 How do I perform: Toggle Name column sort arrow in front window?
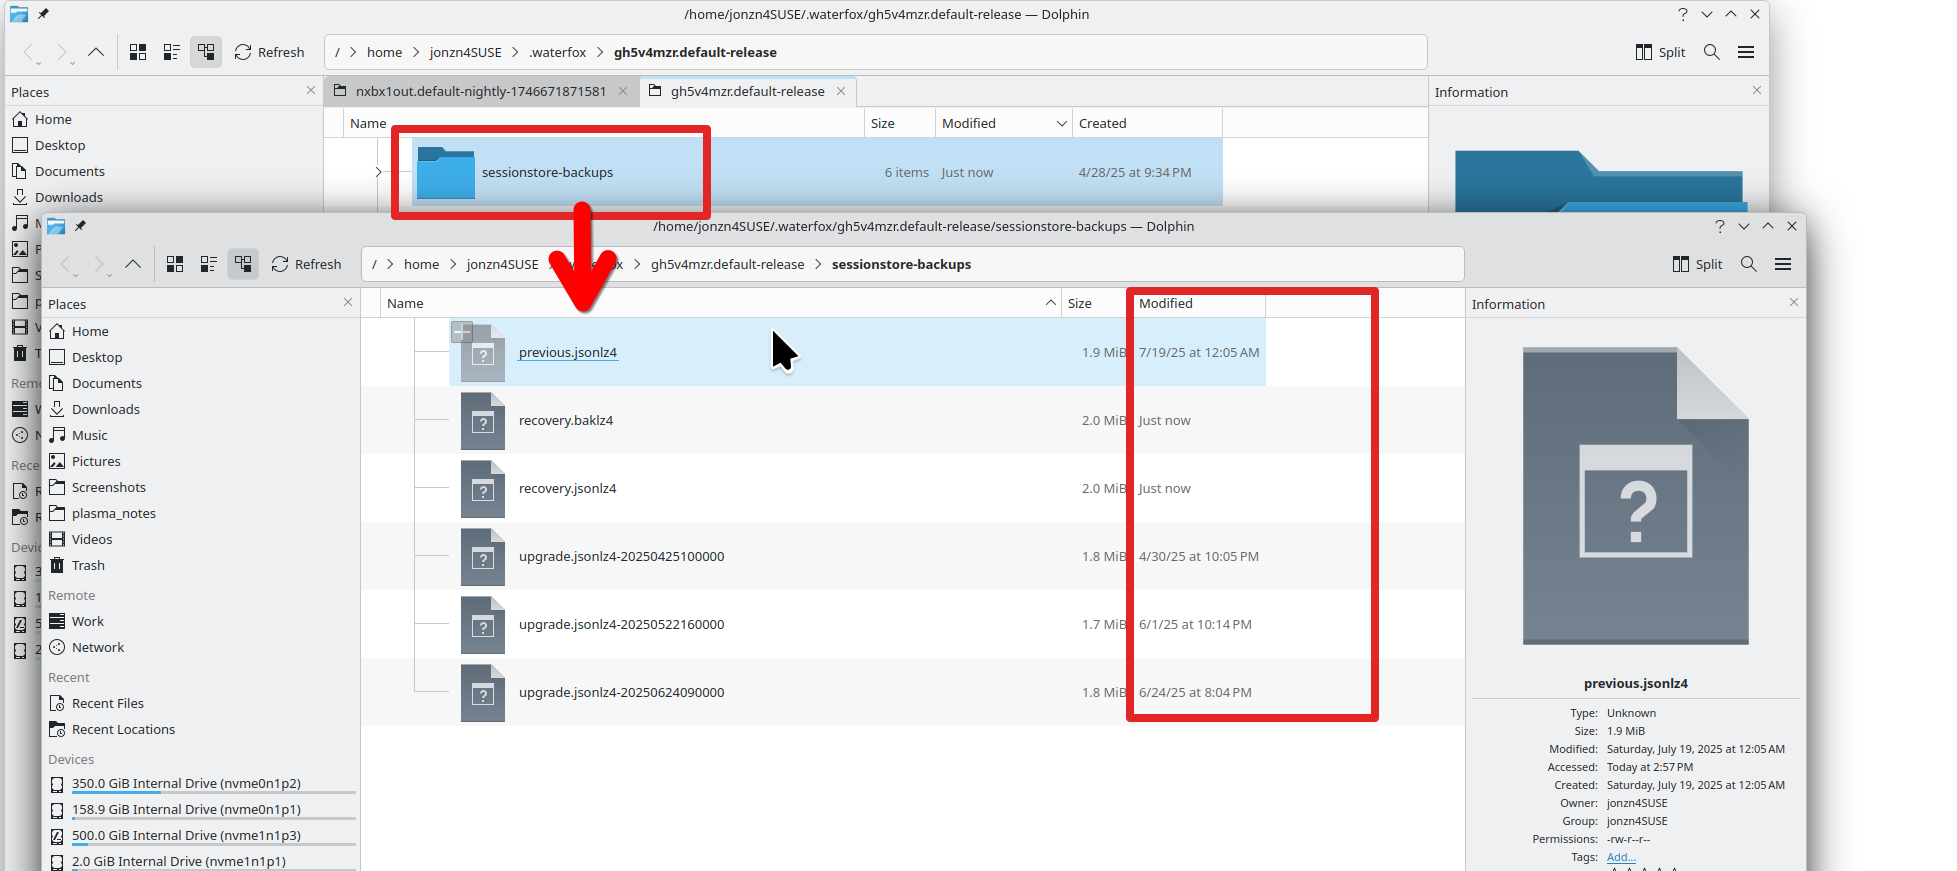(x=1050, y=303)
